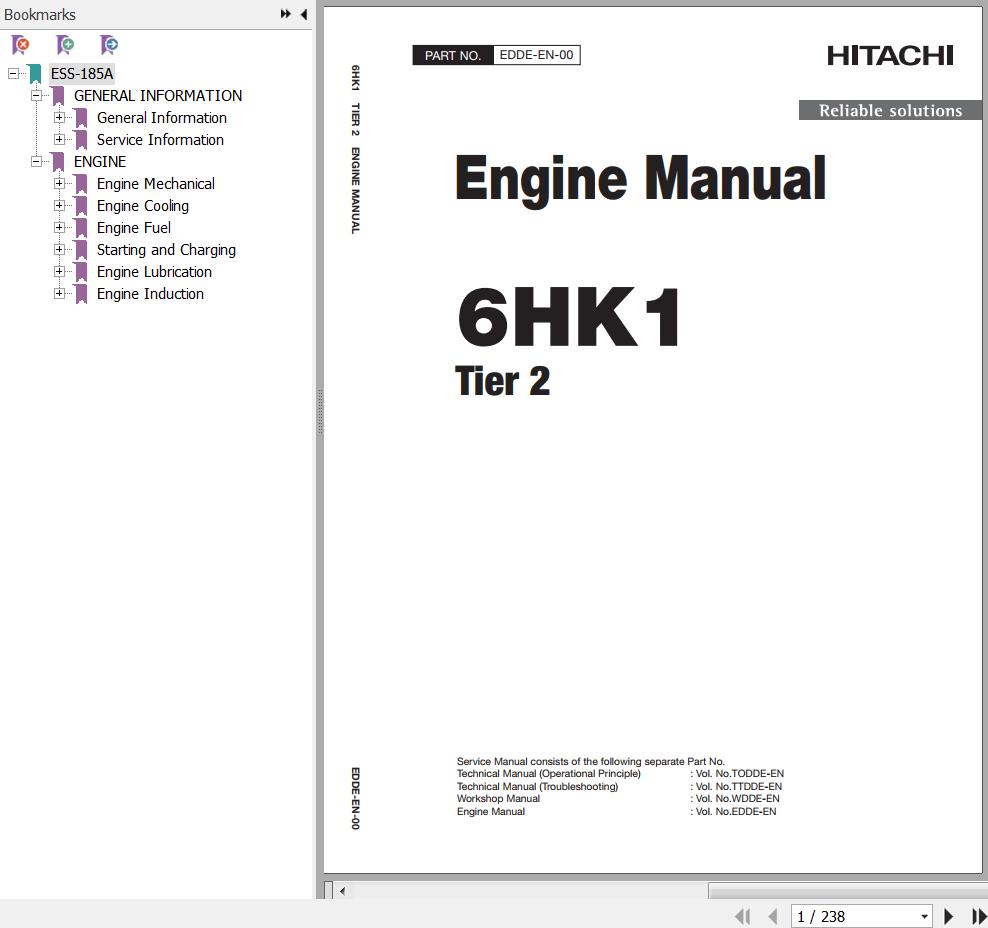Expand the Engine Induction bookmark

pyautogui.click(x=59, y=294)
